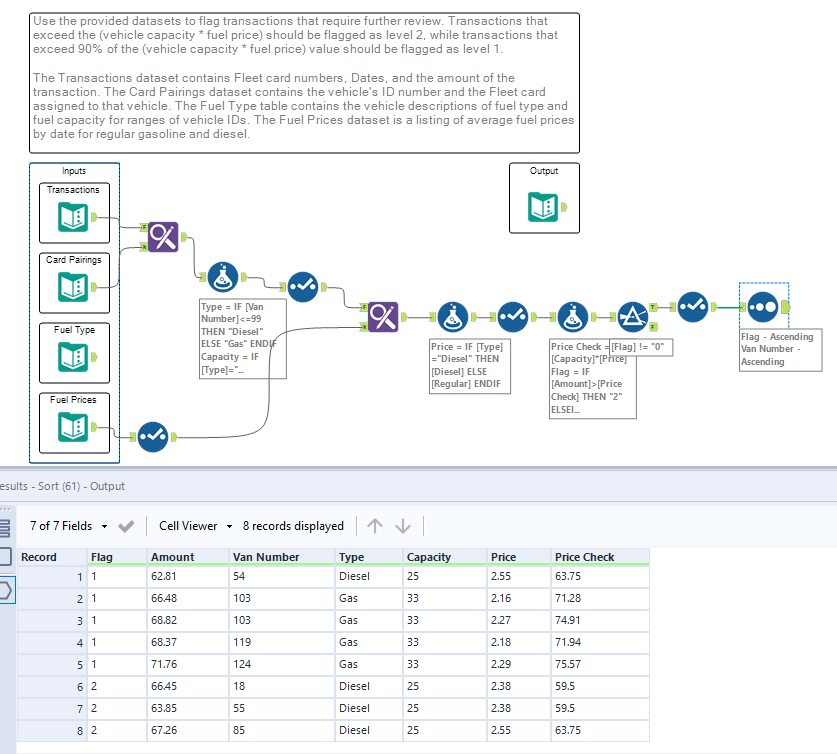Click the Amount column header
This screenshot has width=837, height=754.
click(x=188, y=557)
